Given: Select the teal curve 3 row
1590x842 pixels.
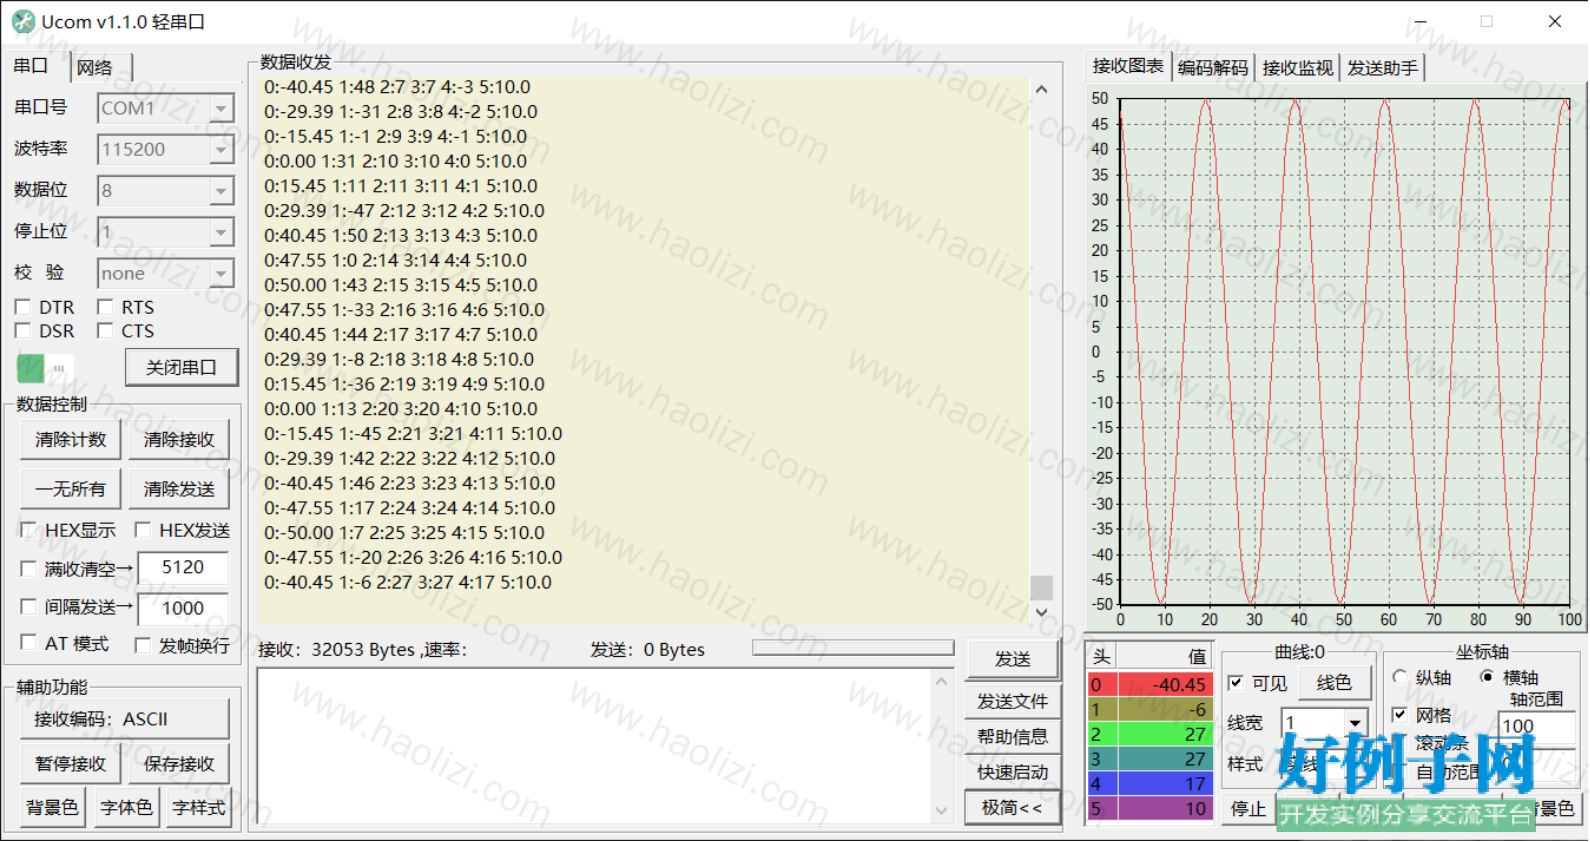Looking at the screenshot, I should coord(1150,759).
